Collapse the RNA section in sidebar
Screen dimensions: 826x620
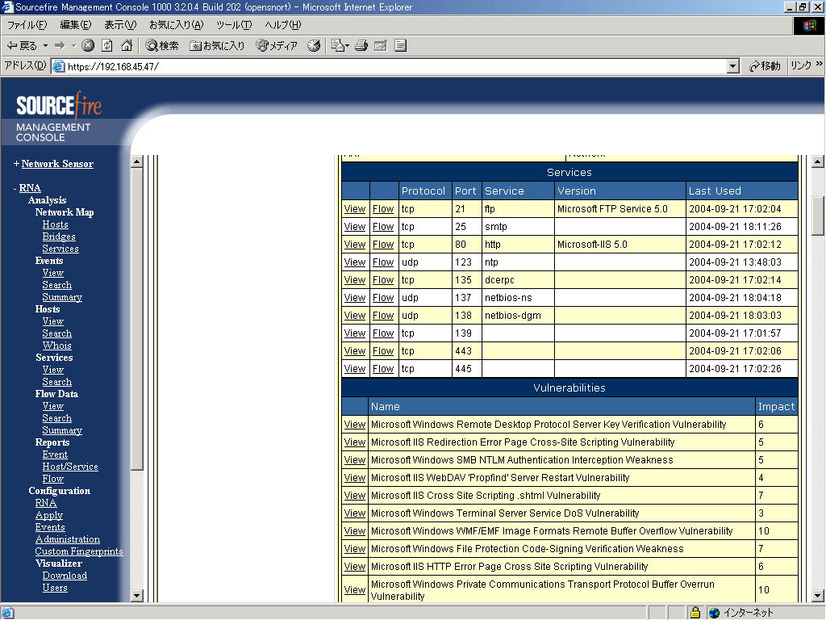pos(15,188)
